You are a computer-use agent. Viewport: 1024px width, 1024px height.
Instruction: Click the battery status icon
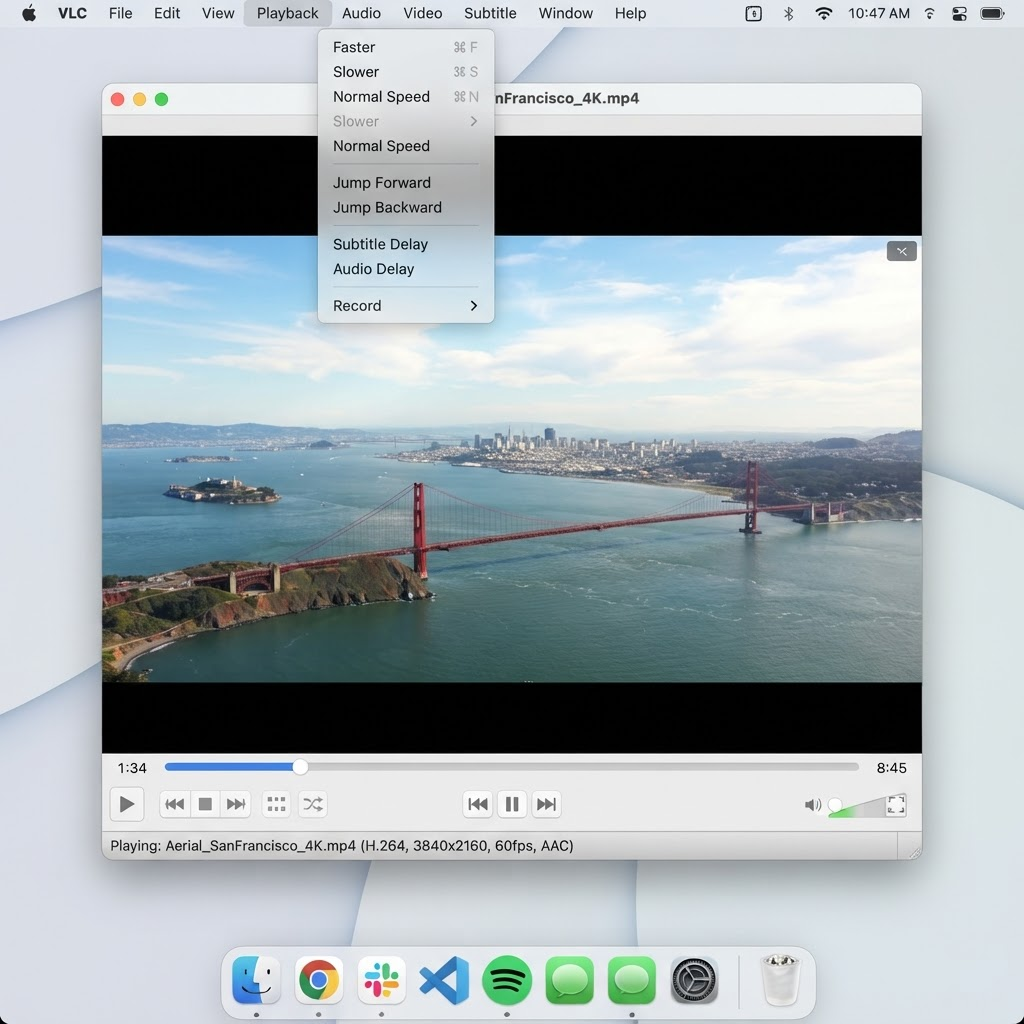click(x=992, y=13)
